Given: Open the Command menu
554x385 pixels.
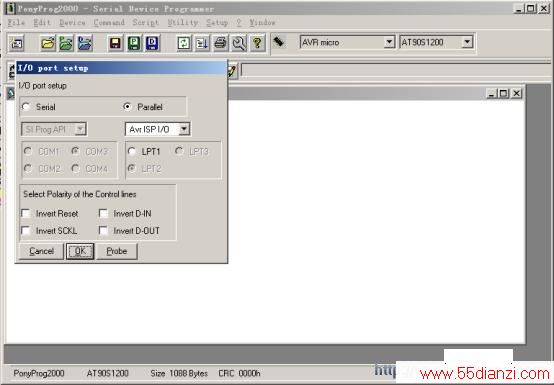Looking at the screenshot, I should (x=109, y=22).
